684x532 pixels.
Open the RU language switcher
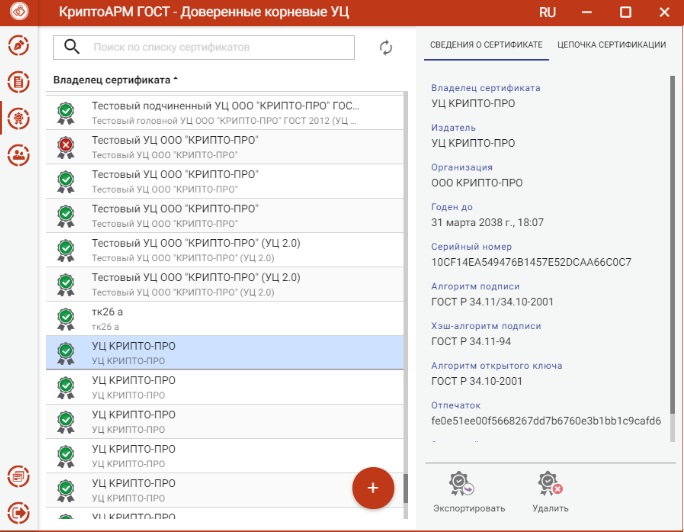pyautogui.click(x=547, y=13)
